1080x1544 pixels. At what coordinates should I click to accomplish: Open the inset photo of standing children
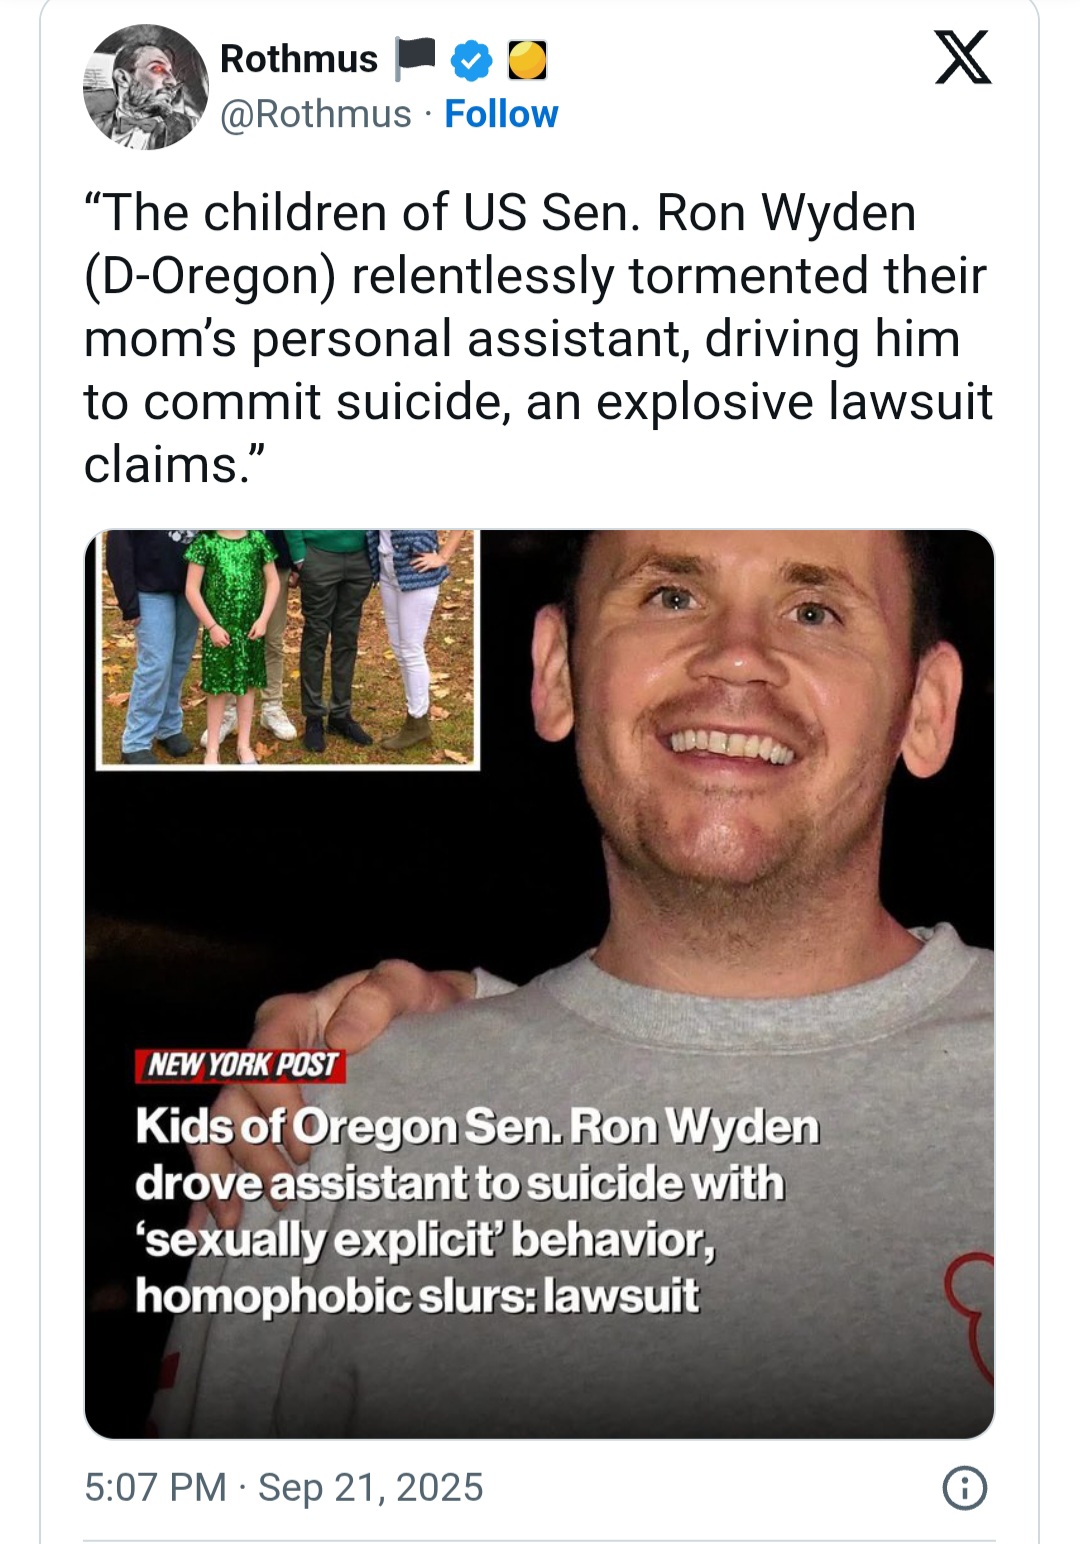point(288,649)
